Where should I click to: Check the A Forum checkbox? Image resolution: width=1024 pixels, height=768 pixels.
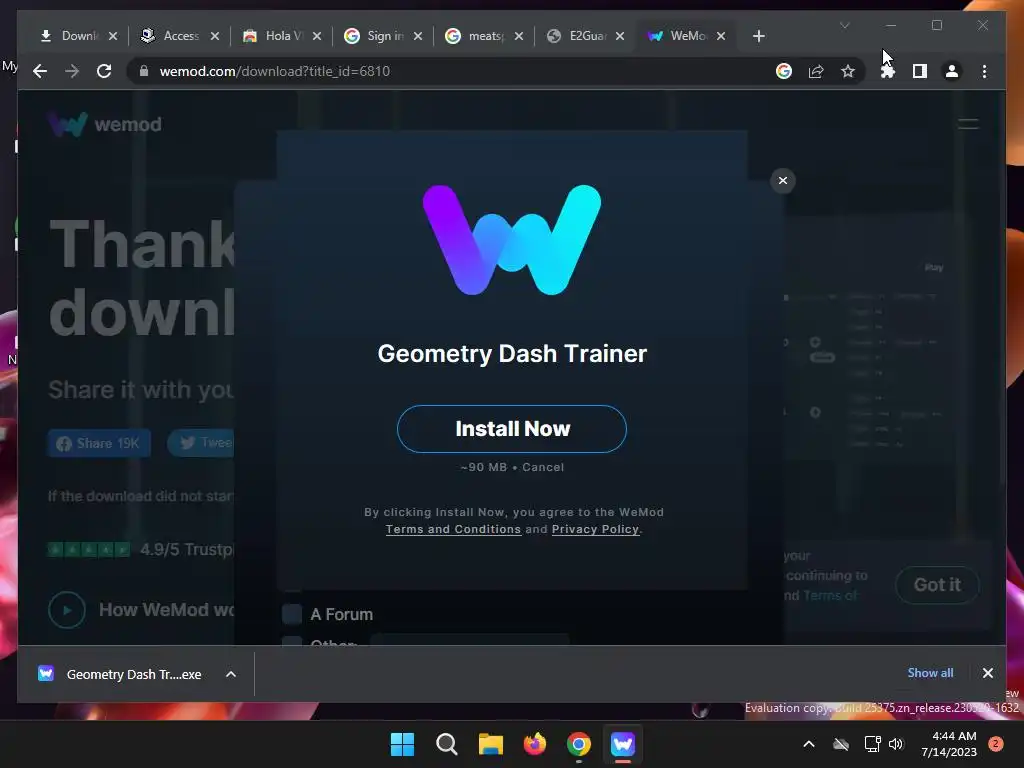click(x=291, y=614)
